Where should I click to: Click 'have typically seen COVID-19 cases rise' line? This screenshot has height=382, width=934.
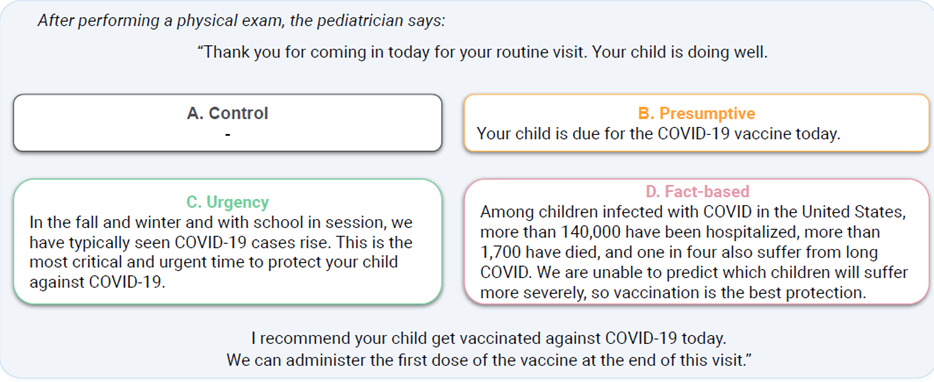click(x=220, y=243)
